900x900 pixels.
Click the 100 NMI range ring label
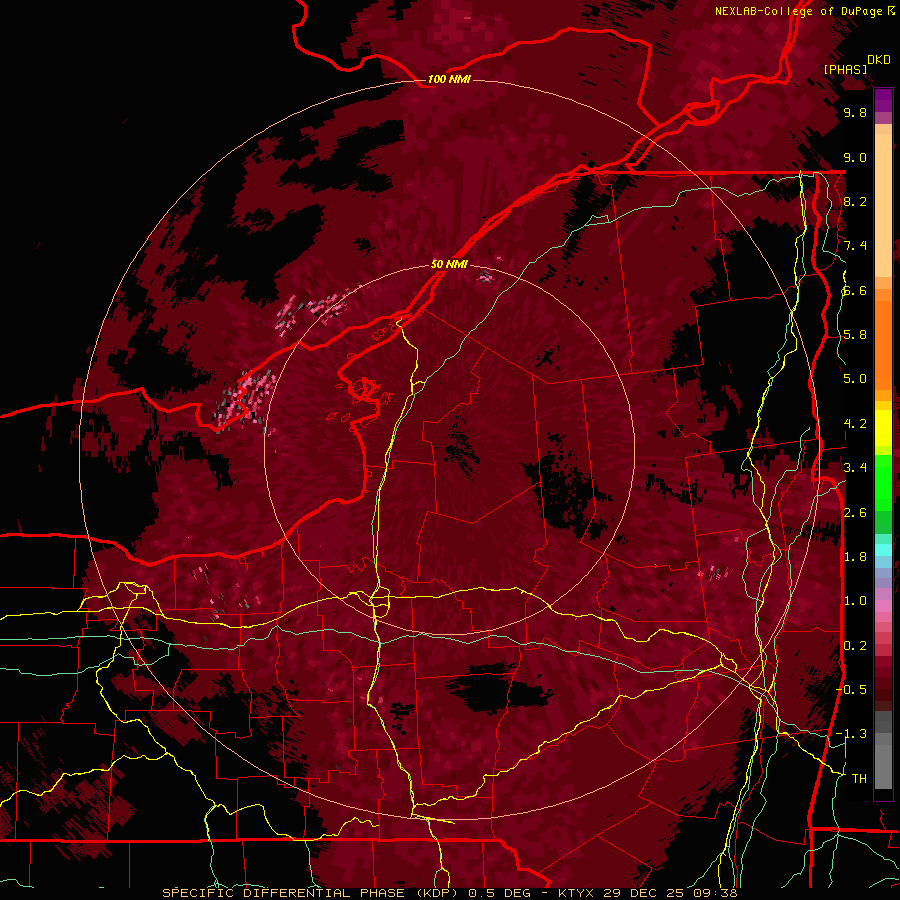(449, 79)
